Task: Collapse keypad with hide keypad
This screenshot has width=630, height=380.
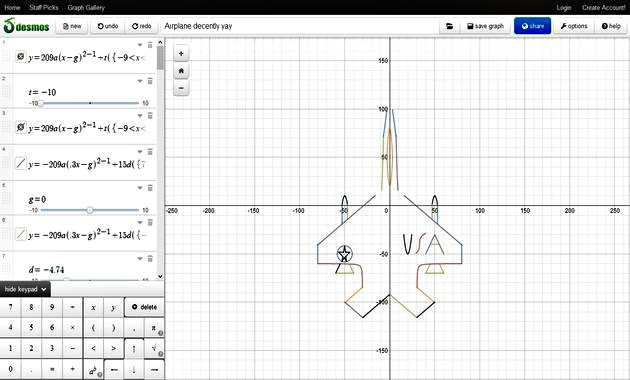Action: (x=25, y=289)
